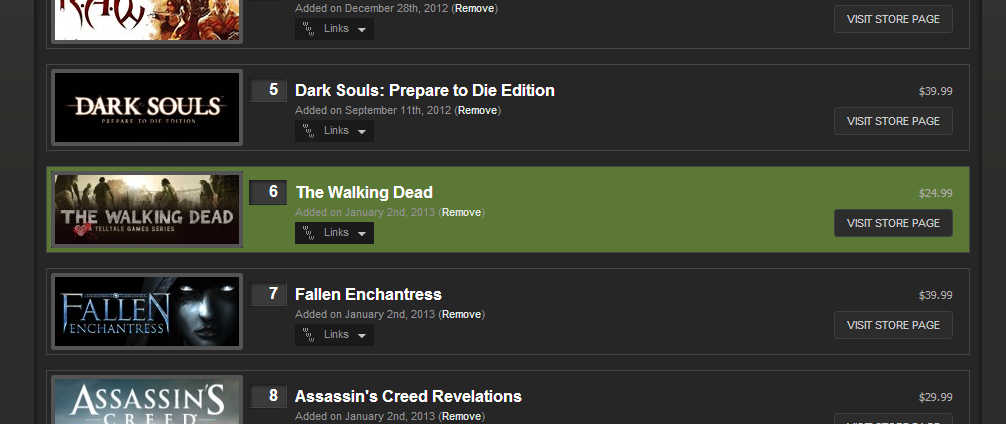Remove Dark Souls from wishlist
Image resolution: width=1006 pixels, height=424 pixels.
[x=477, y=110]
